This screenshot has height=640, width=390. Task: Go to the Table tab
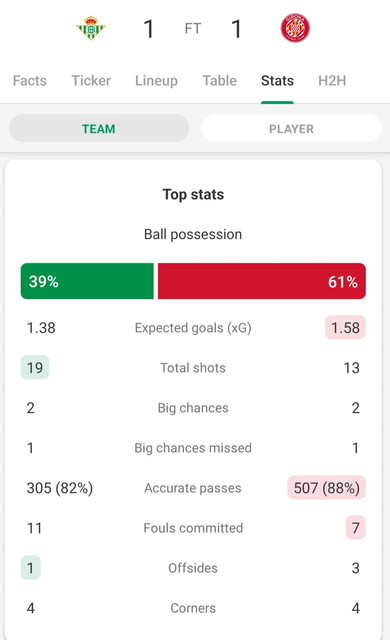[219, 80]
